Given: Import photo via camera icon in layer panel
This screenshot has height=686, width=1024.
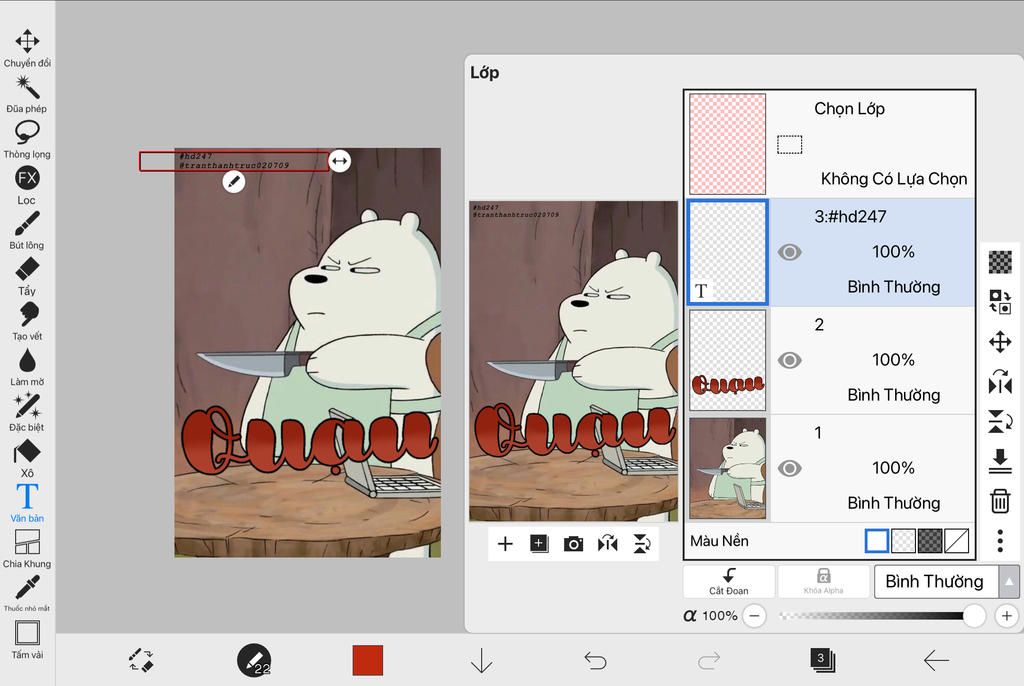Looking at the screenshot, I should 573,544.
